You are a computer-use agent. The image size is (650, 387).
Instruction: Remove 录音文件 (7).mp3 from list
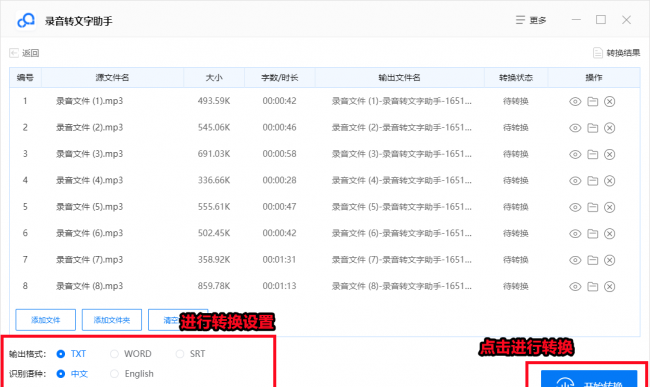[609, 260]
